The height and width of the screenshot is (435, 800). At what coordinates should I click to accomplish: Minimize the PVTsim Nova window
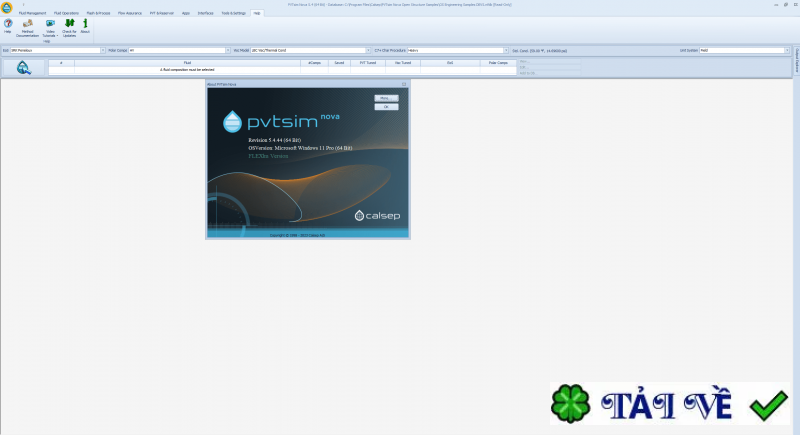coord(776,5)
